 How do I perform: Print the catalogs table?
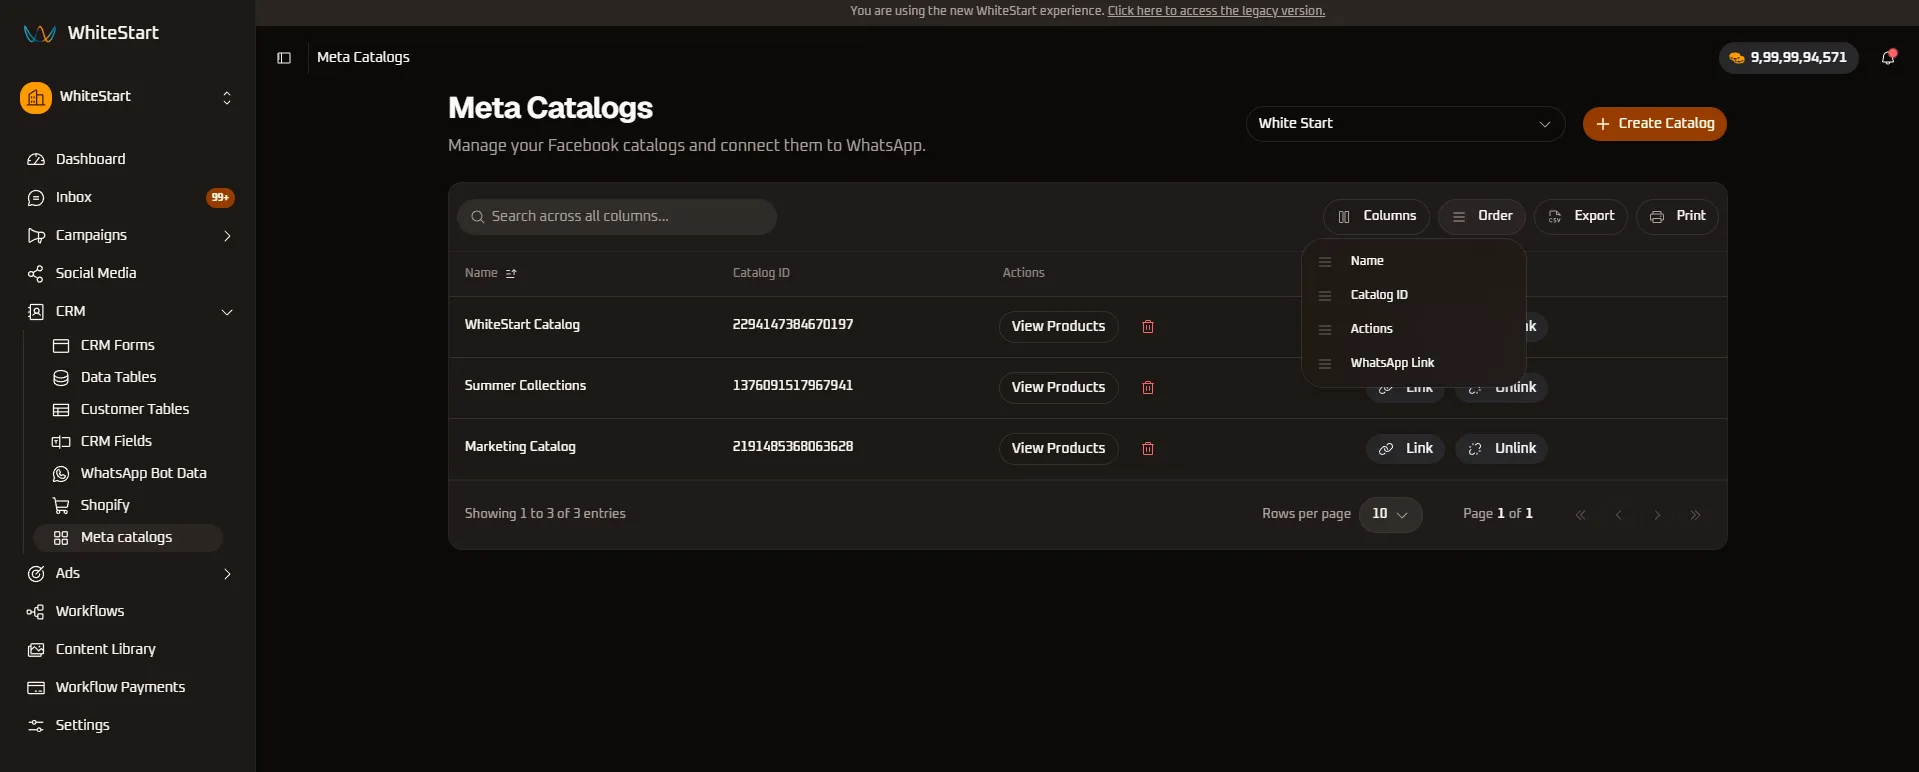[1677, 217]
